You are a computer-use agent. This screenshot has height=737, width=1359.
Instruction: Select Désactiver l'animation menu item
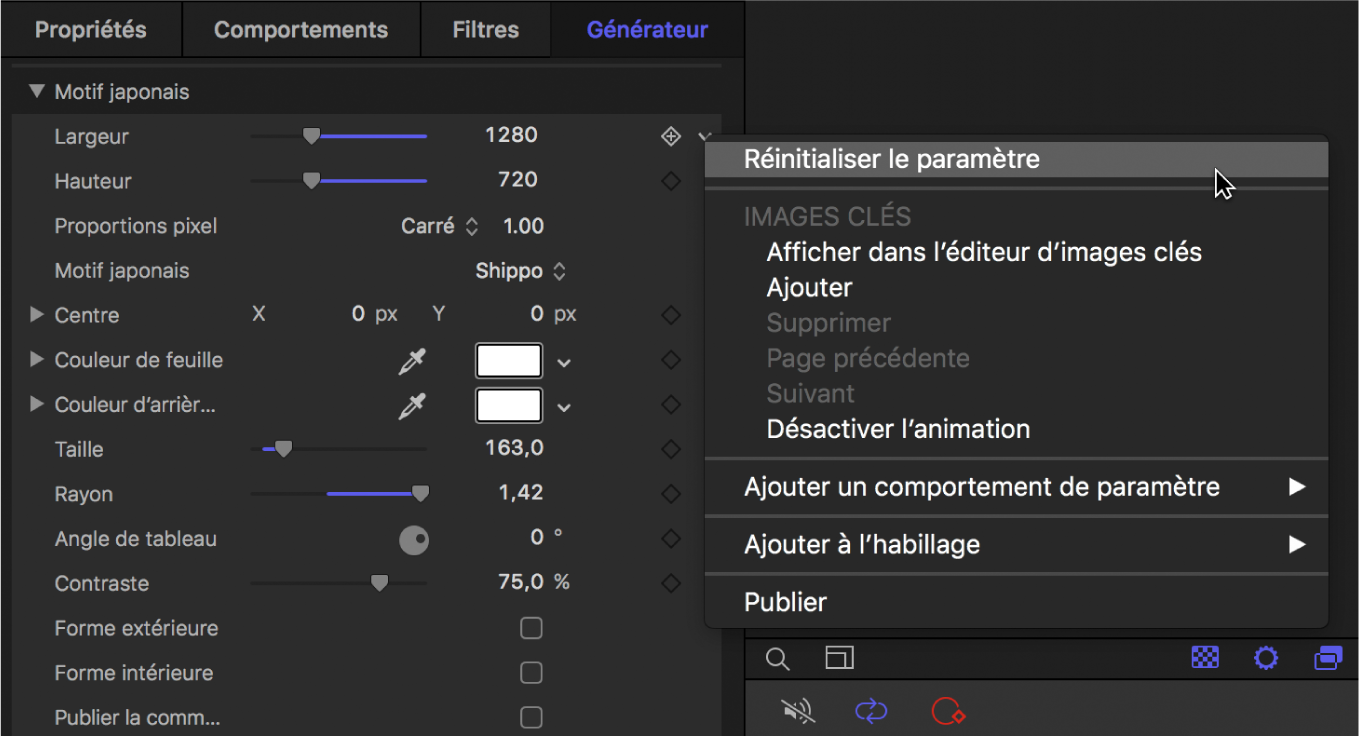[898, 429]
